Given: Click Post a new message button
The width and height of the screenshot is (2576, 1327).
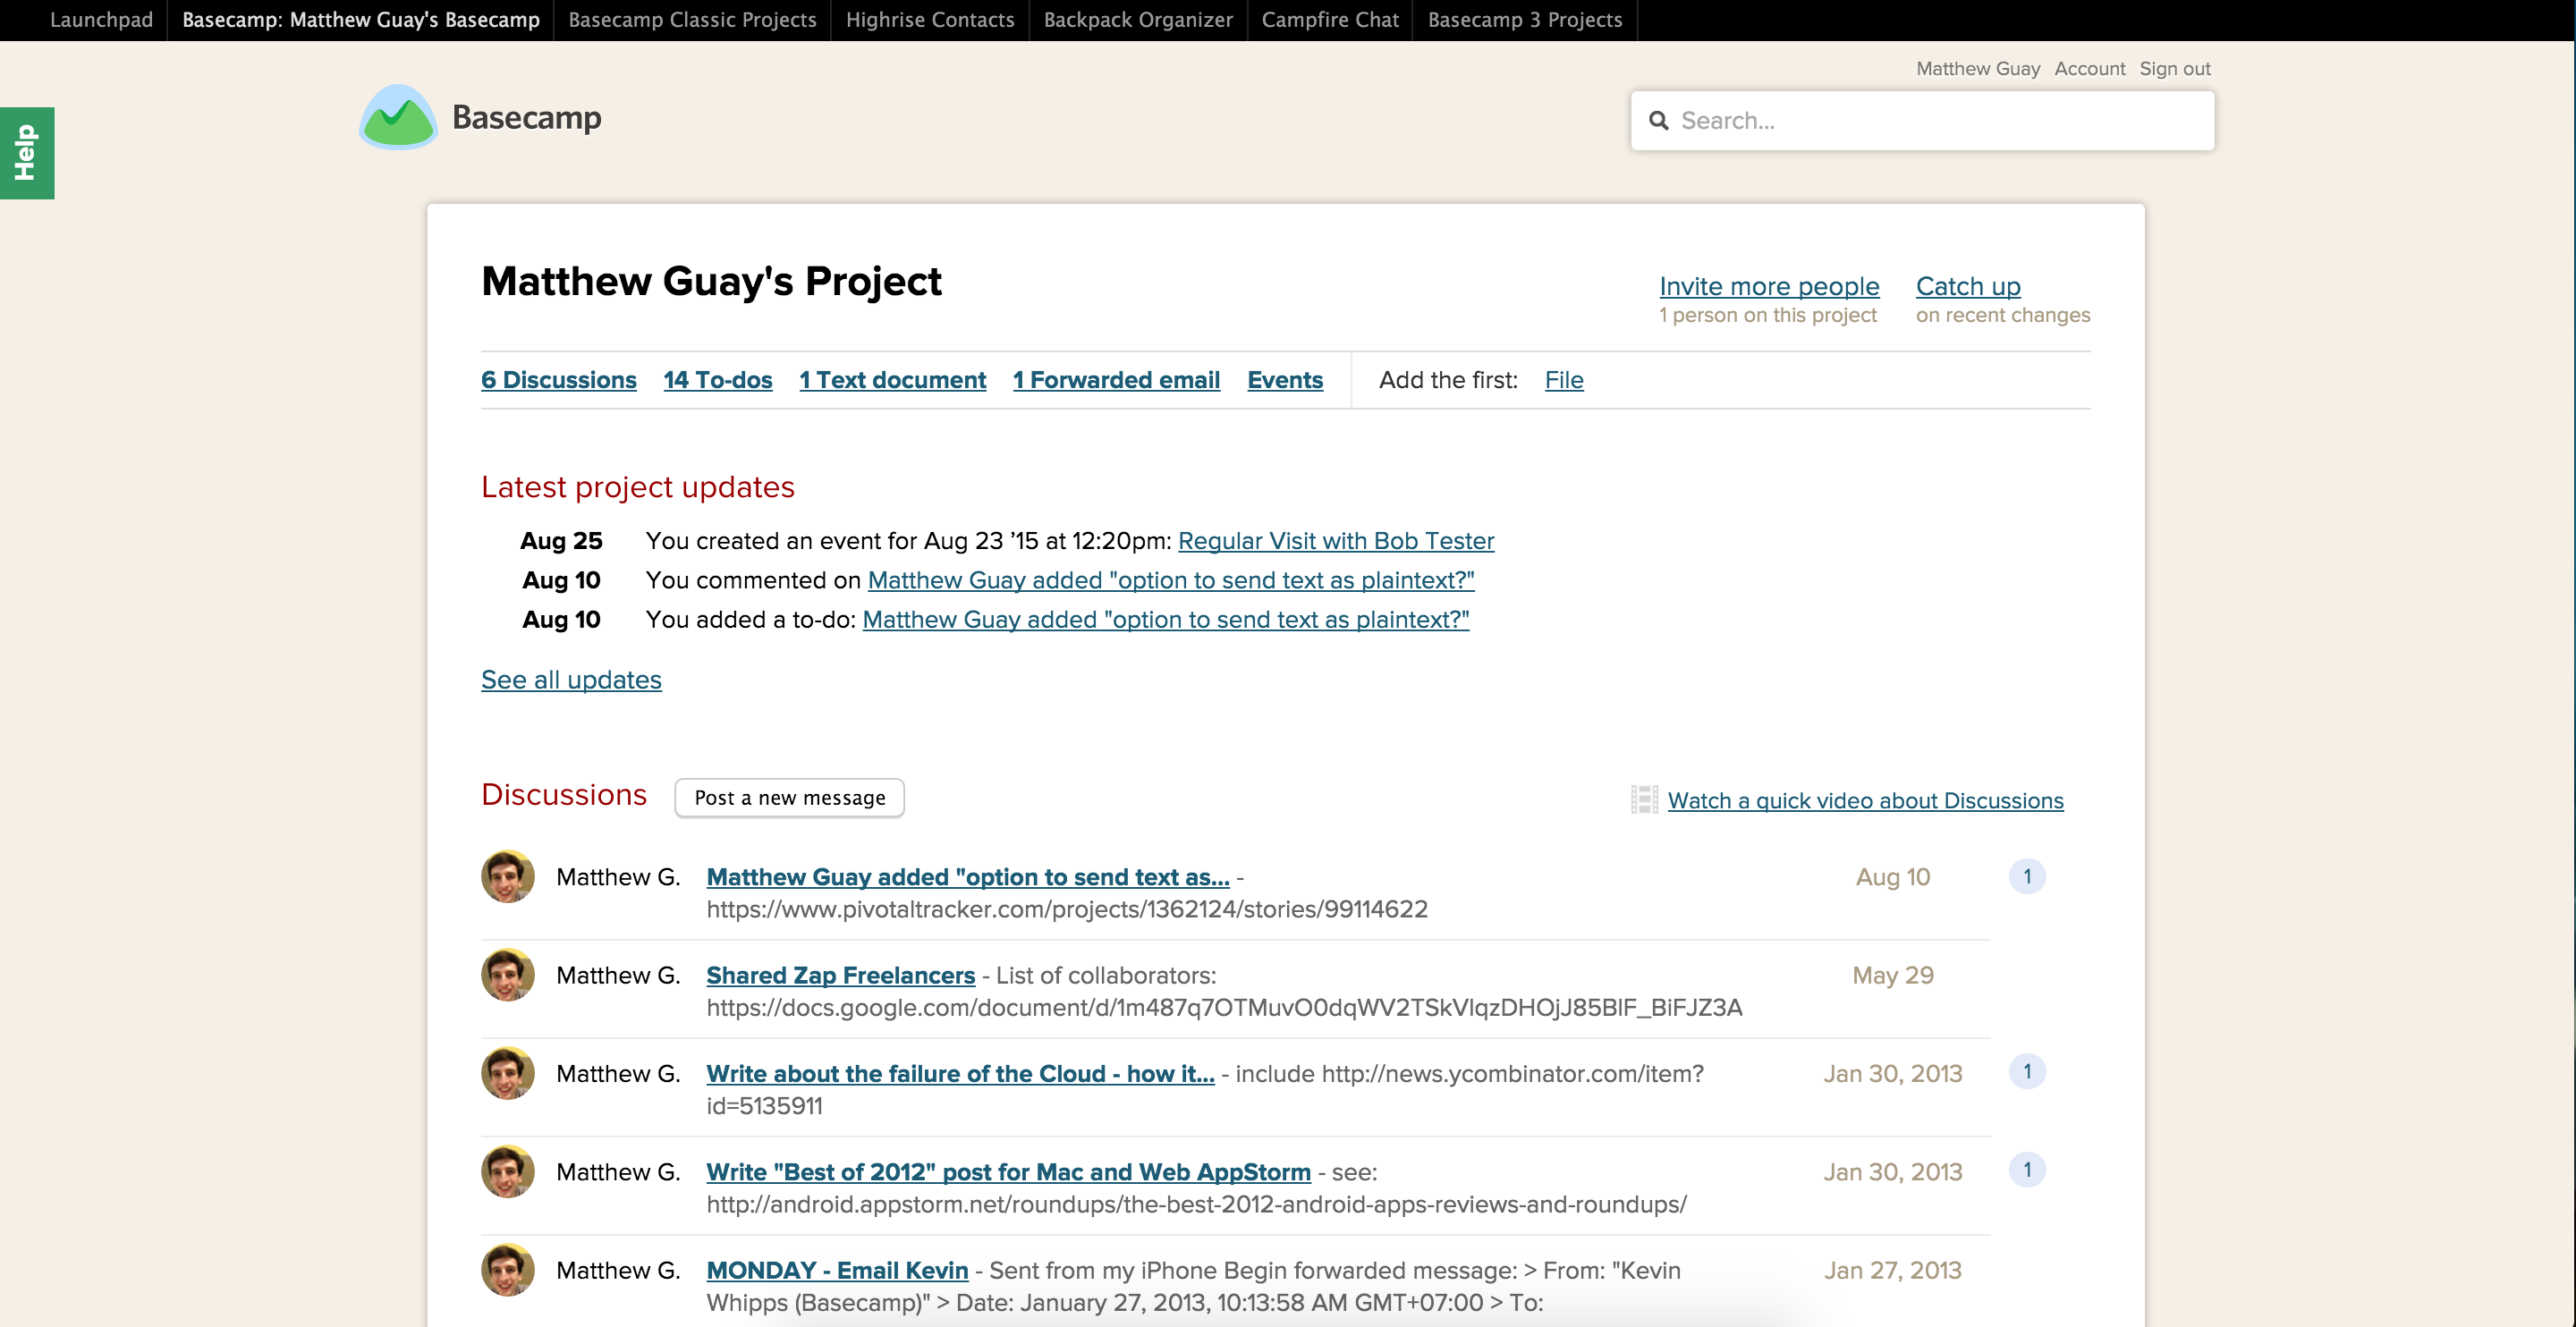Looking at the screenshot, I should coord(790,798).
